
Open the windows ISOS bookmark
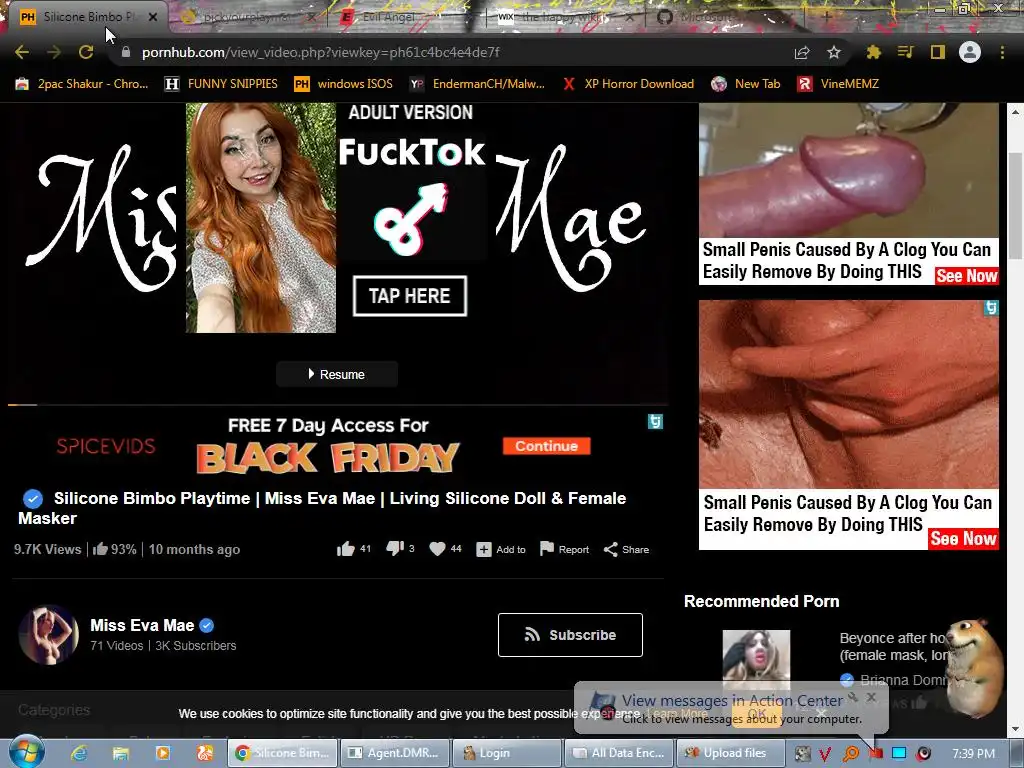pyautogui.click(x=344, y=84)
